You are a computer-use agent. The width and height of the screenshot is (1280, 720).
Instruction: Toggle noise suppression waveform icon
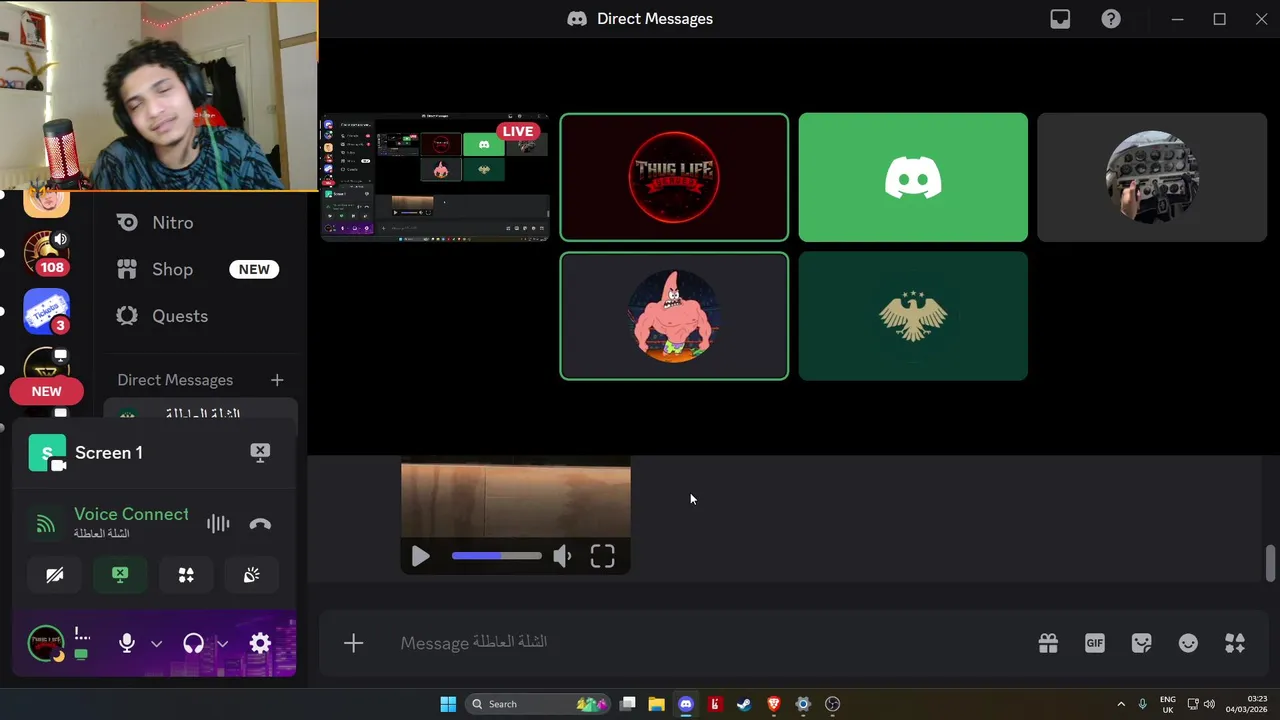pos(218,523)
